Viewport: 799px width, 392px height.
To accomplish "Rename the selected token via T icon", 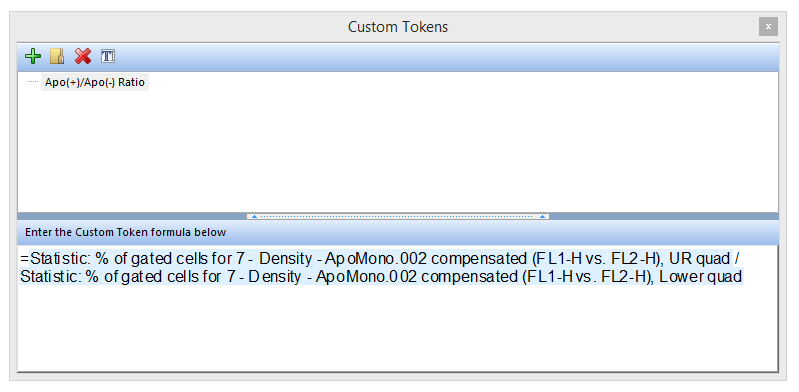I will 108,57.
